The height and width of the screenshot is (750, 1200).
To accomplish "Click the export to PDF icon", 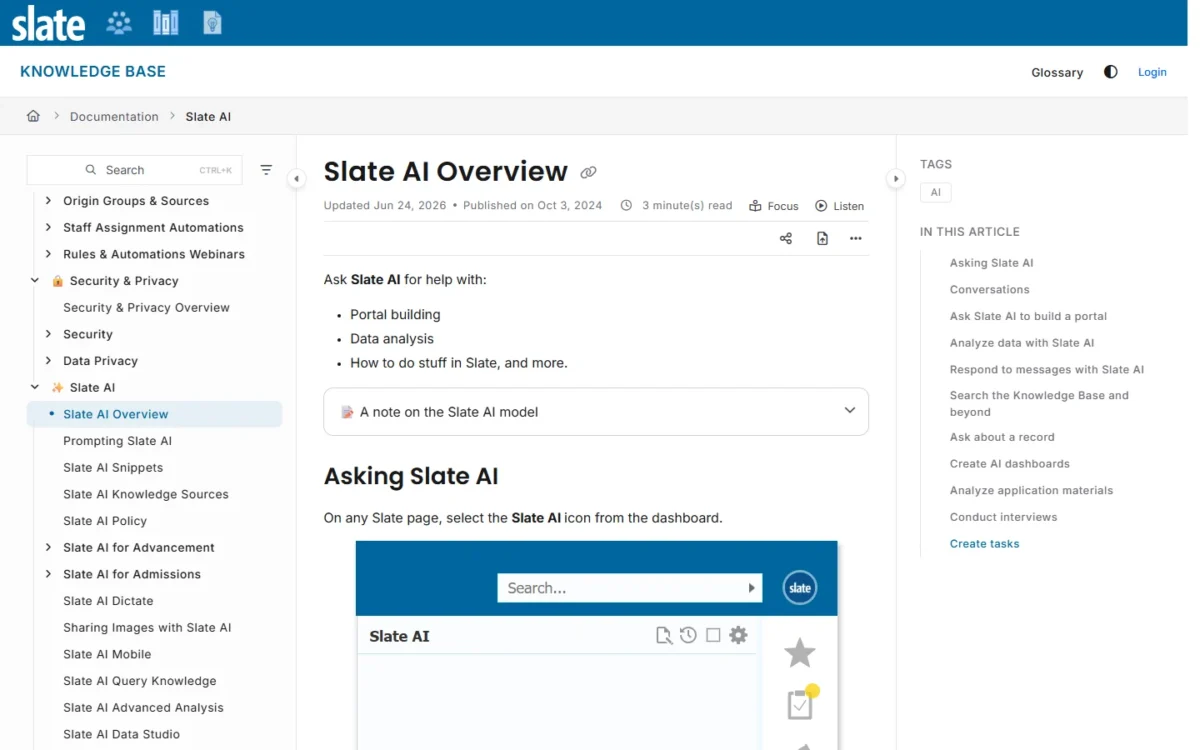I will coord(822,238).
